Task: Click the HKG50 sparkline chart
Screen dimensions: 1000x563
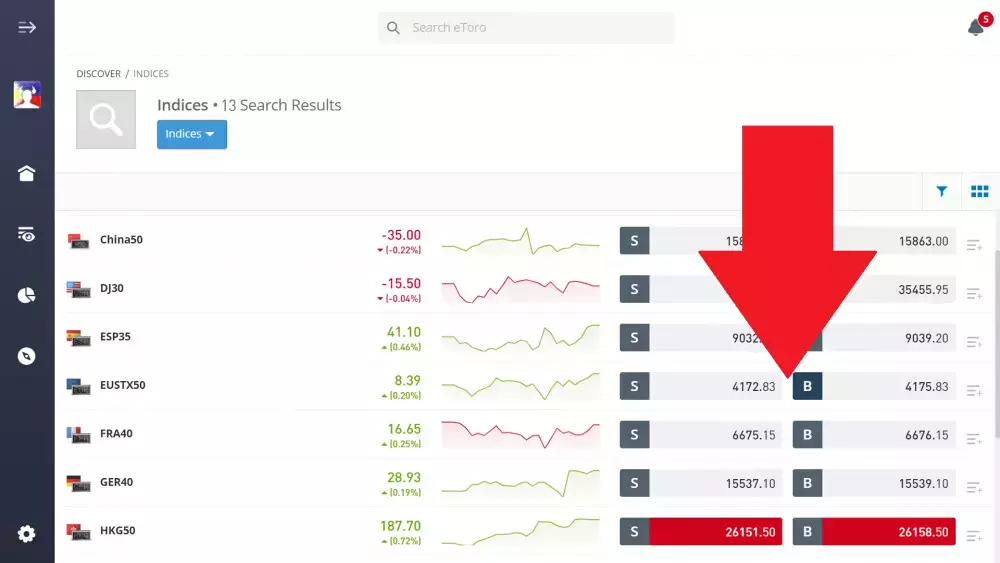Action: pyautogui.click(x=520, y=532)
